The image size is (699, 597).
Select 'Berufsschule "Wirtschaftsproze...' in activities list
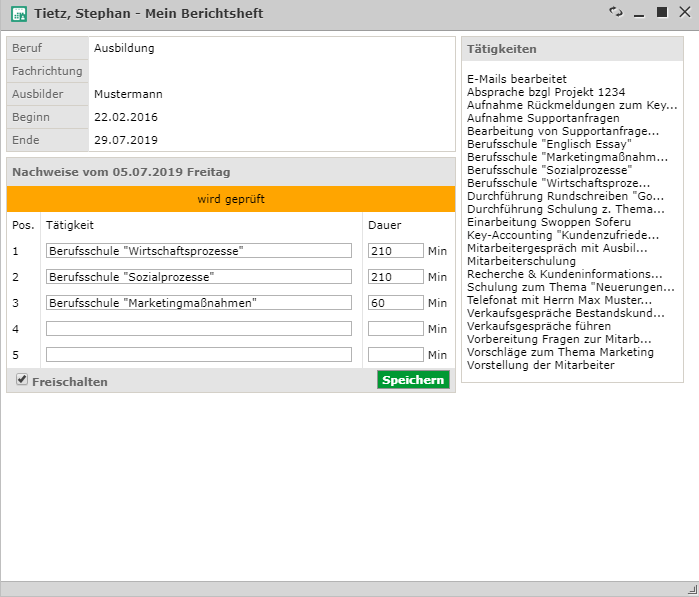click(559, 183)
